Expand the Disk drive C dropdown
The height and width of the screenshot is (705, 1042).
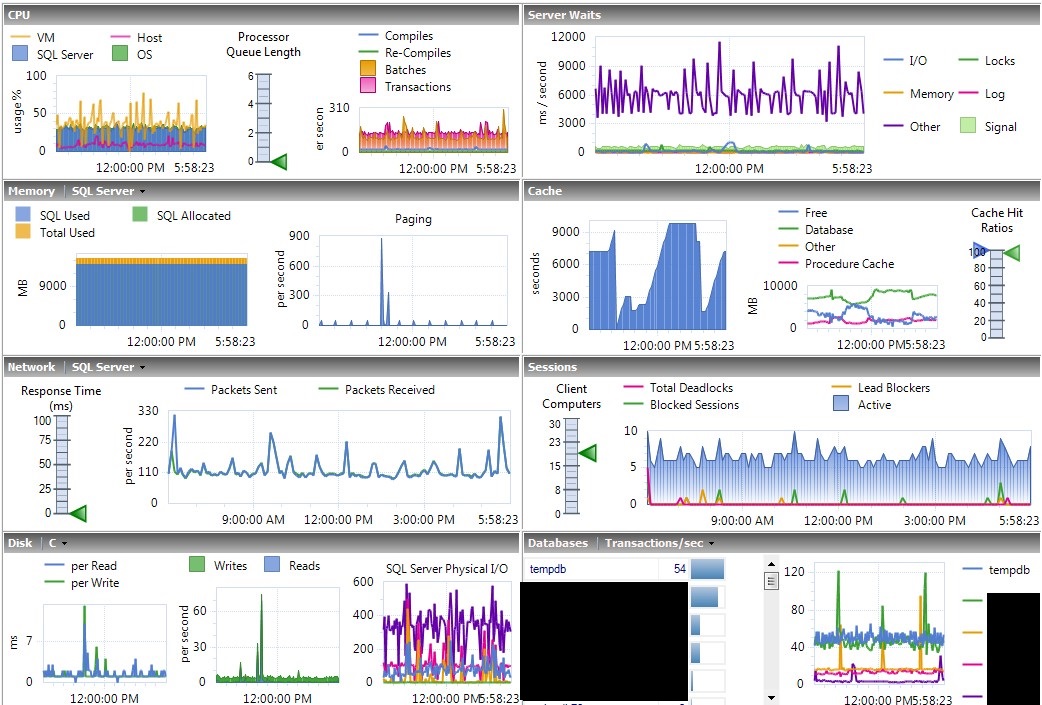pyautogui.click(x=59, y=543)
